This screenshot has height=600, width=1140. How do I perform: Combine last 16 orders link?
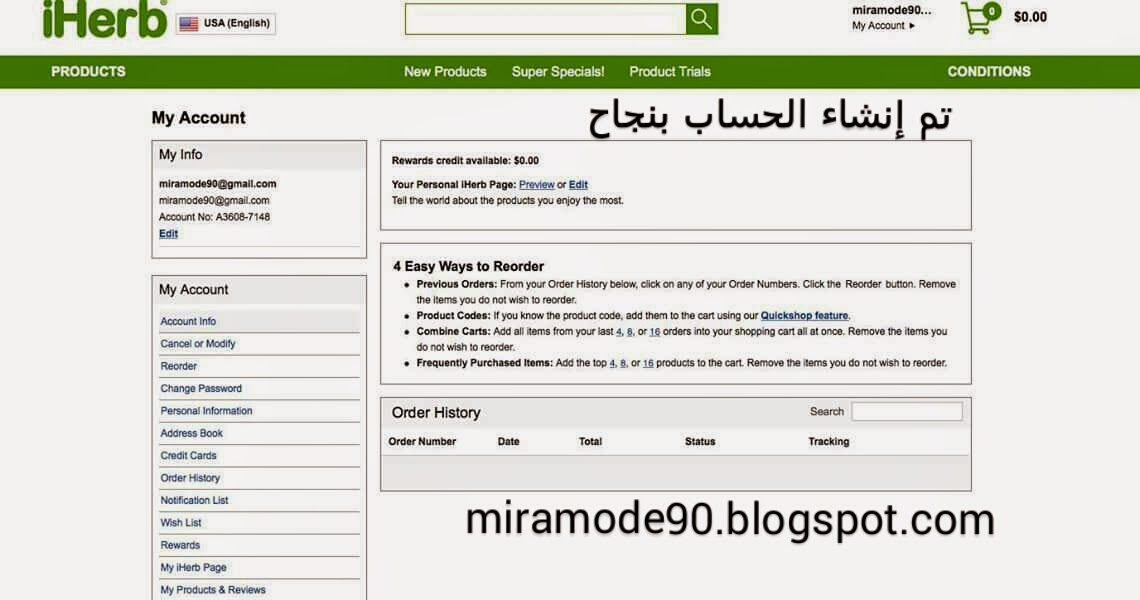pyautogui.click(x=654, y=332)
